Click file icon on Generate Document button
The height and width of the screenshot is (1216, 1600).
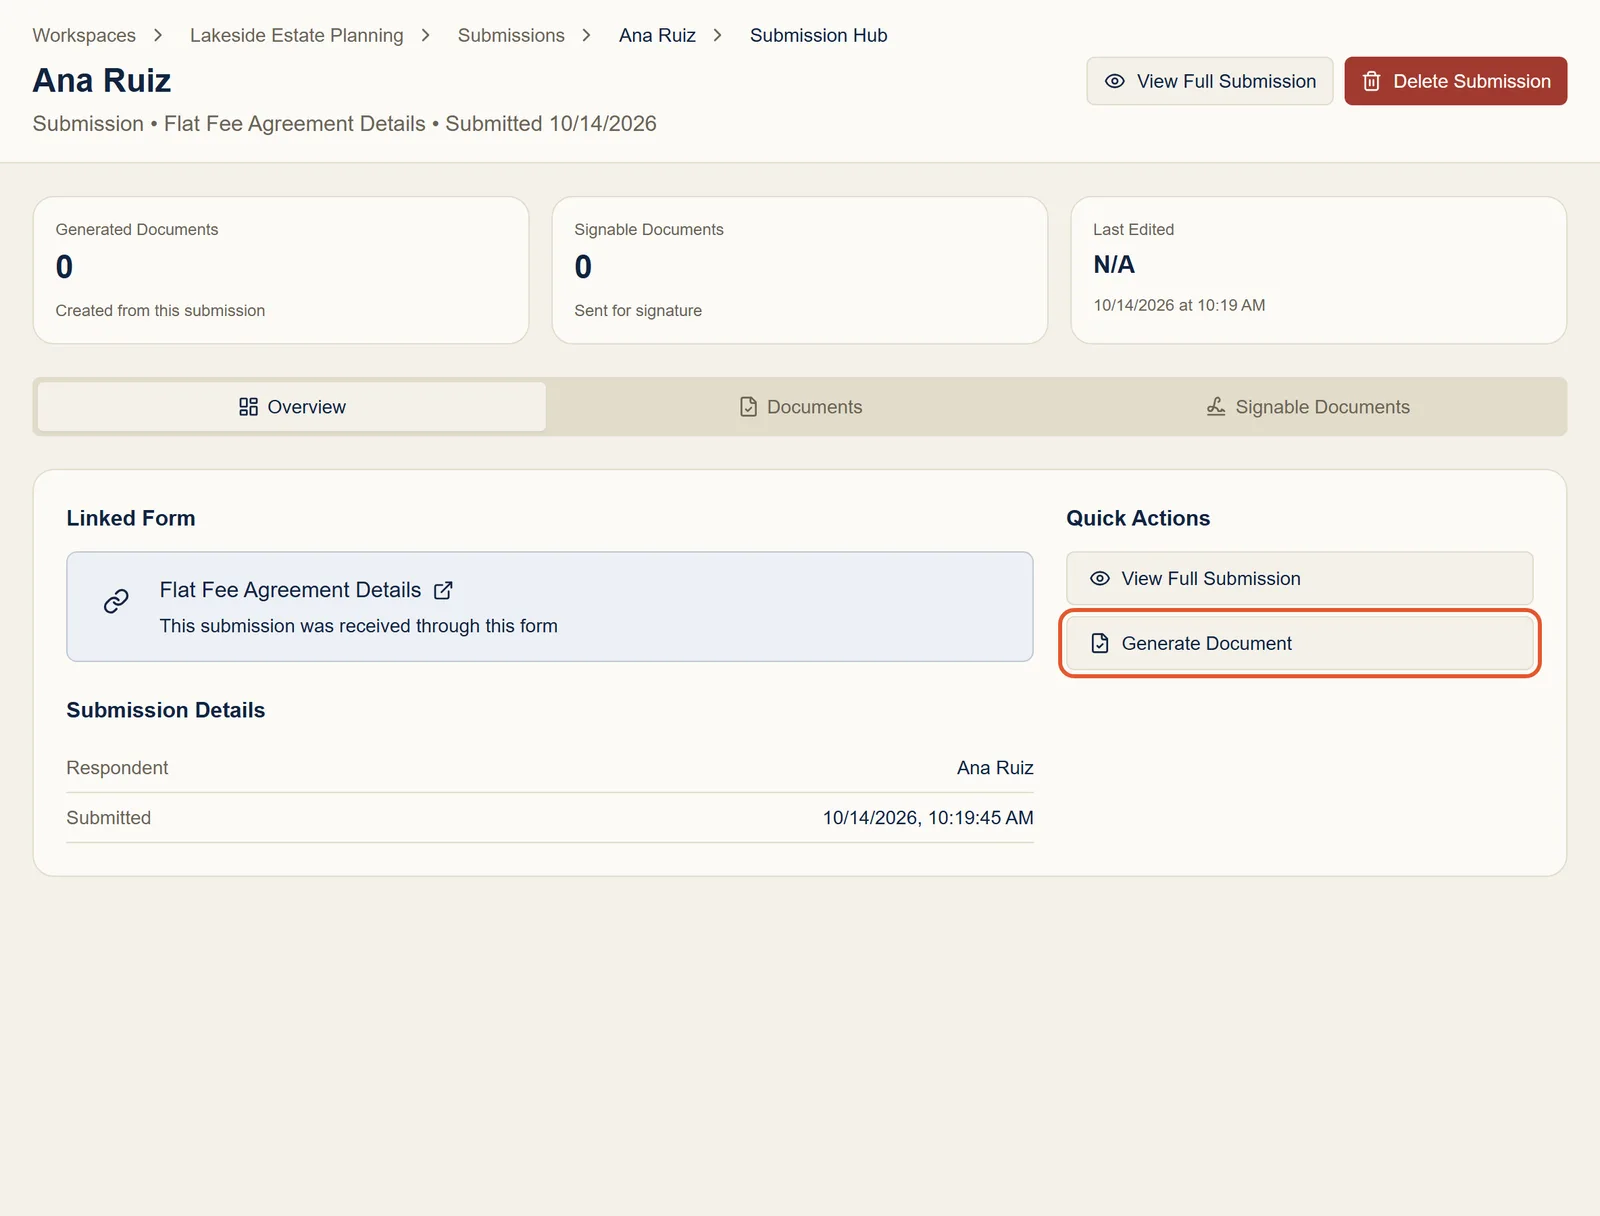1100,643
